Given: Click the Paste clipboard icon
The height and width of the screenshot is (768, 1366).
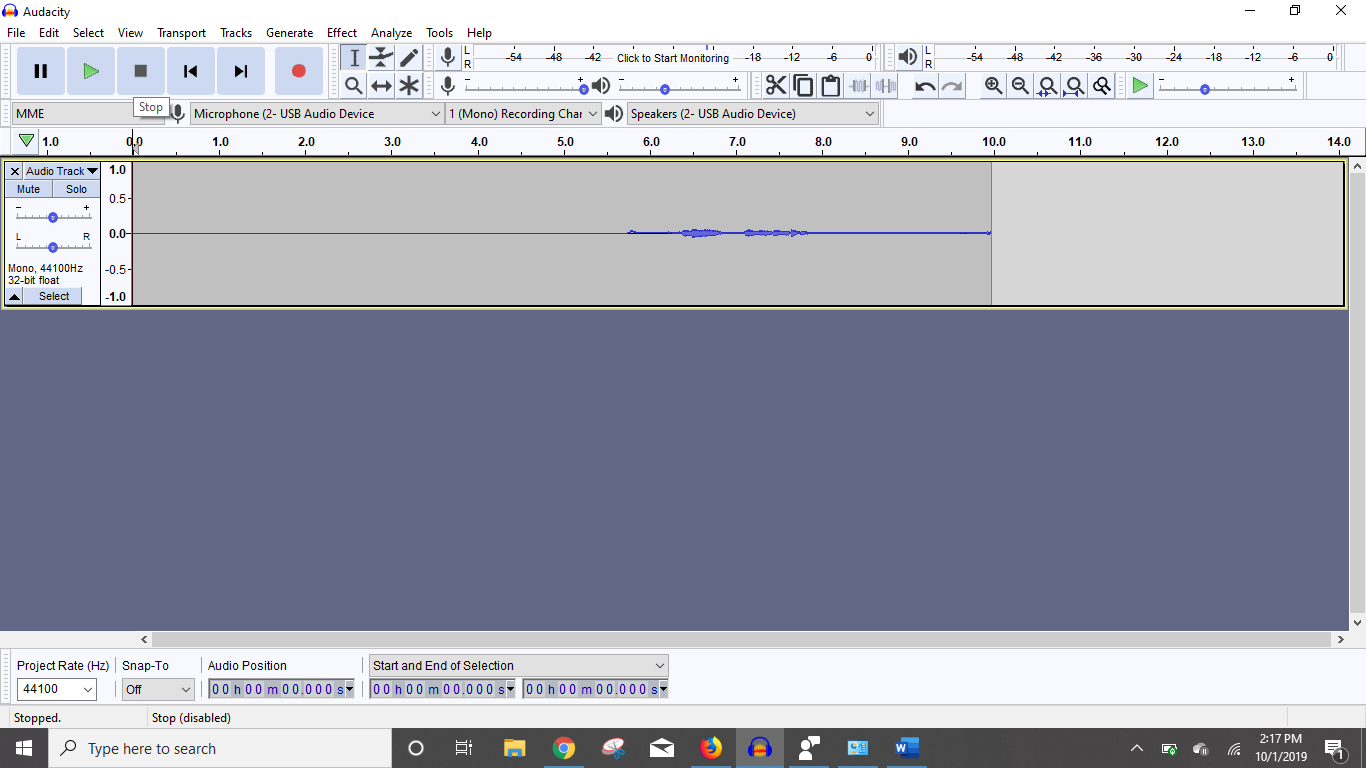Looking at the screenshot, I should click(830, 86).
